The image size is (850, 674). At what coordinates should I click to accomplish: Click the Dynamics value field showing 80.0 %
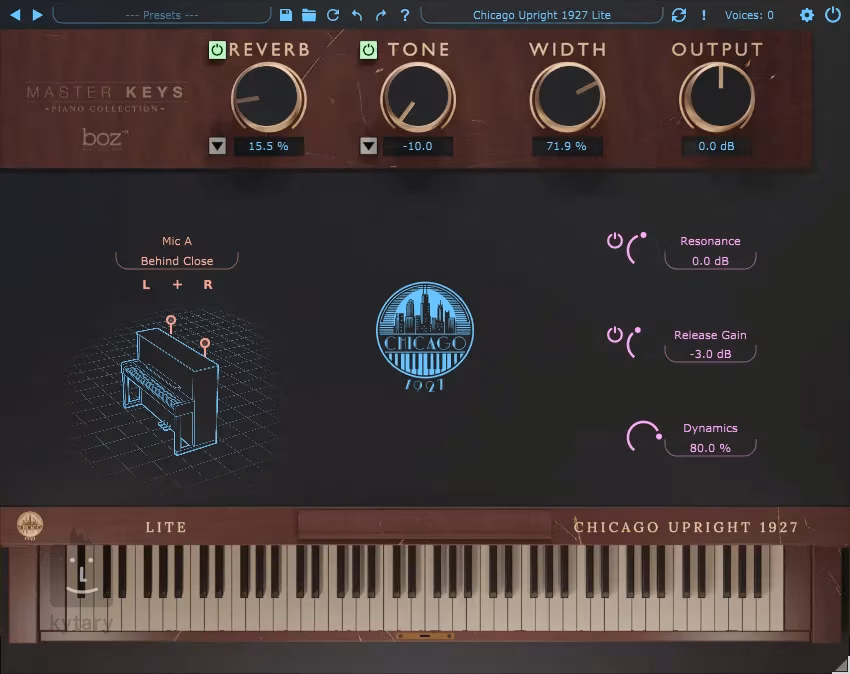(x=710, y=448)
